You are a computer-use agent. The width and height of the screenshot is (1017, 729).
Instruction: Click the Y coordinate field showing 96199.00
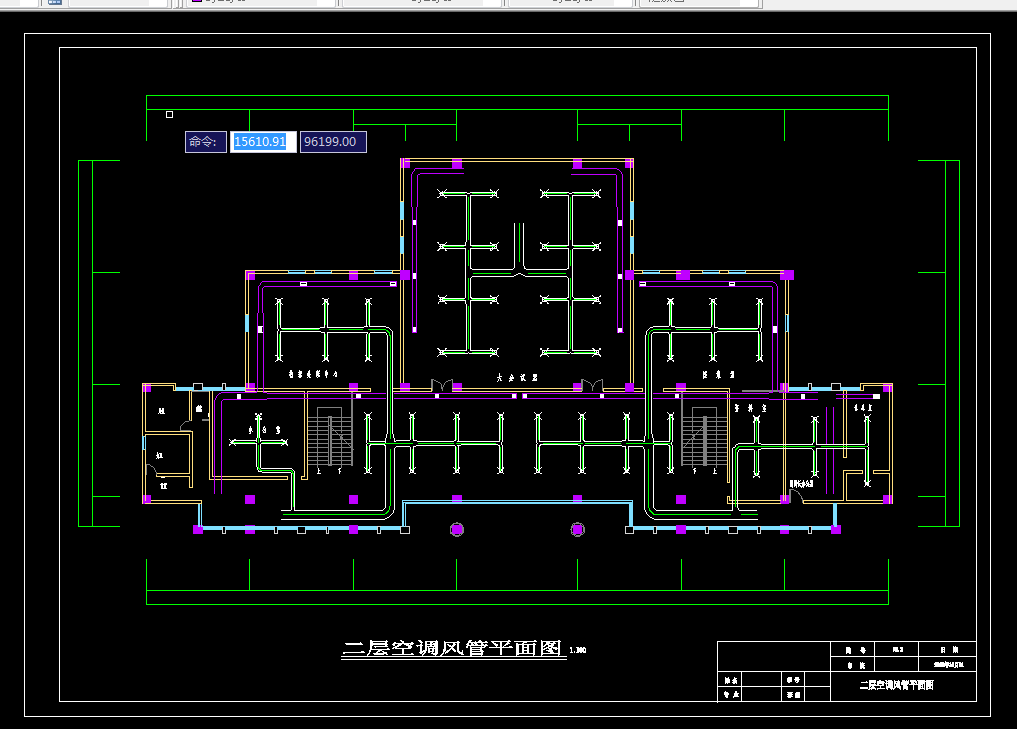[x=333, y=142]
